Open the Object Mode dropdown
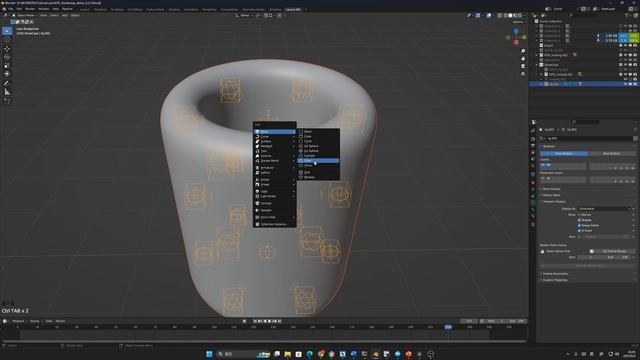This screenshot has width=640, height=360. tap(24, 16)
